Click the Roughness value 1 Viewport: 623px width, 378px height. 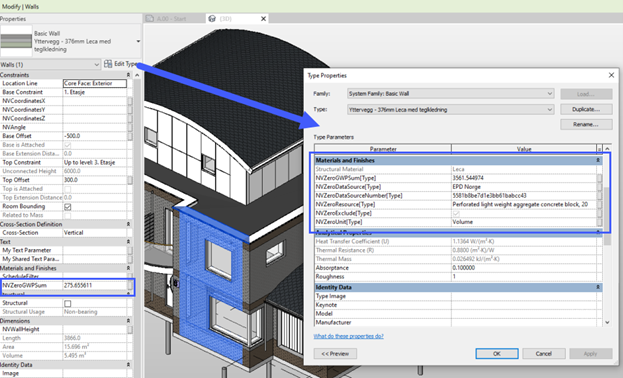tap(524, 277)
